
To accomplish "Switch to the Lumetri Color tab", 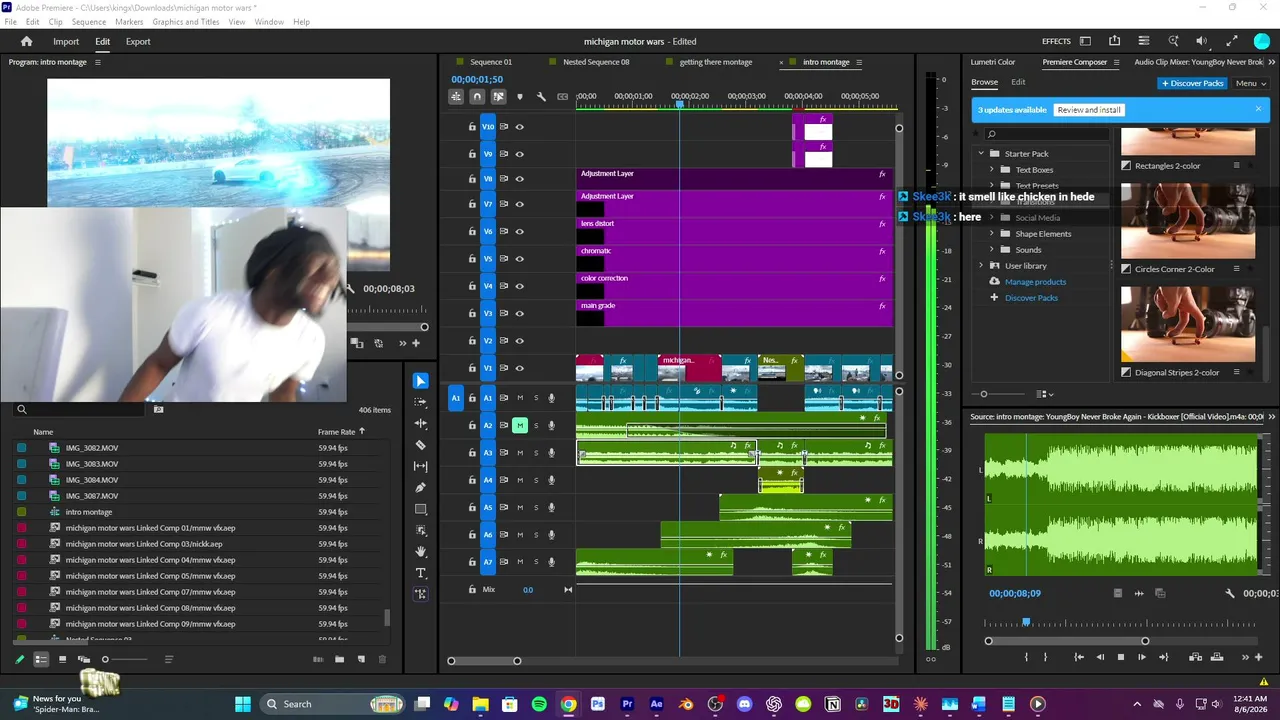I will 993,62.
